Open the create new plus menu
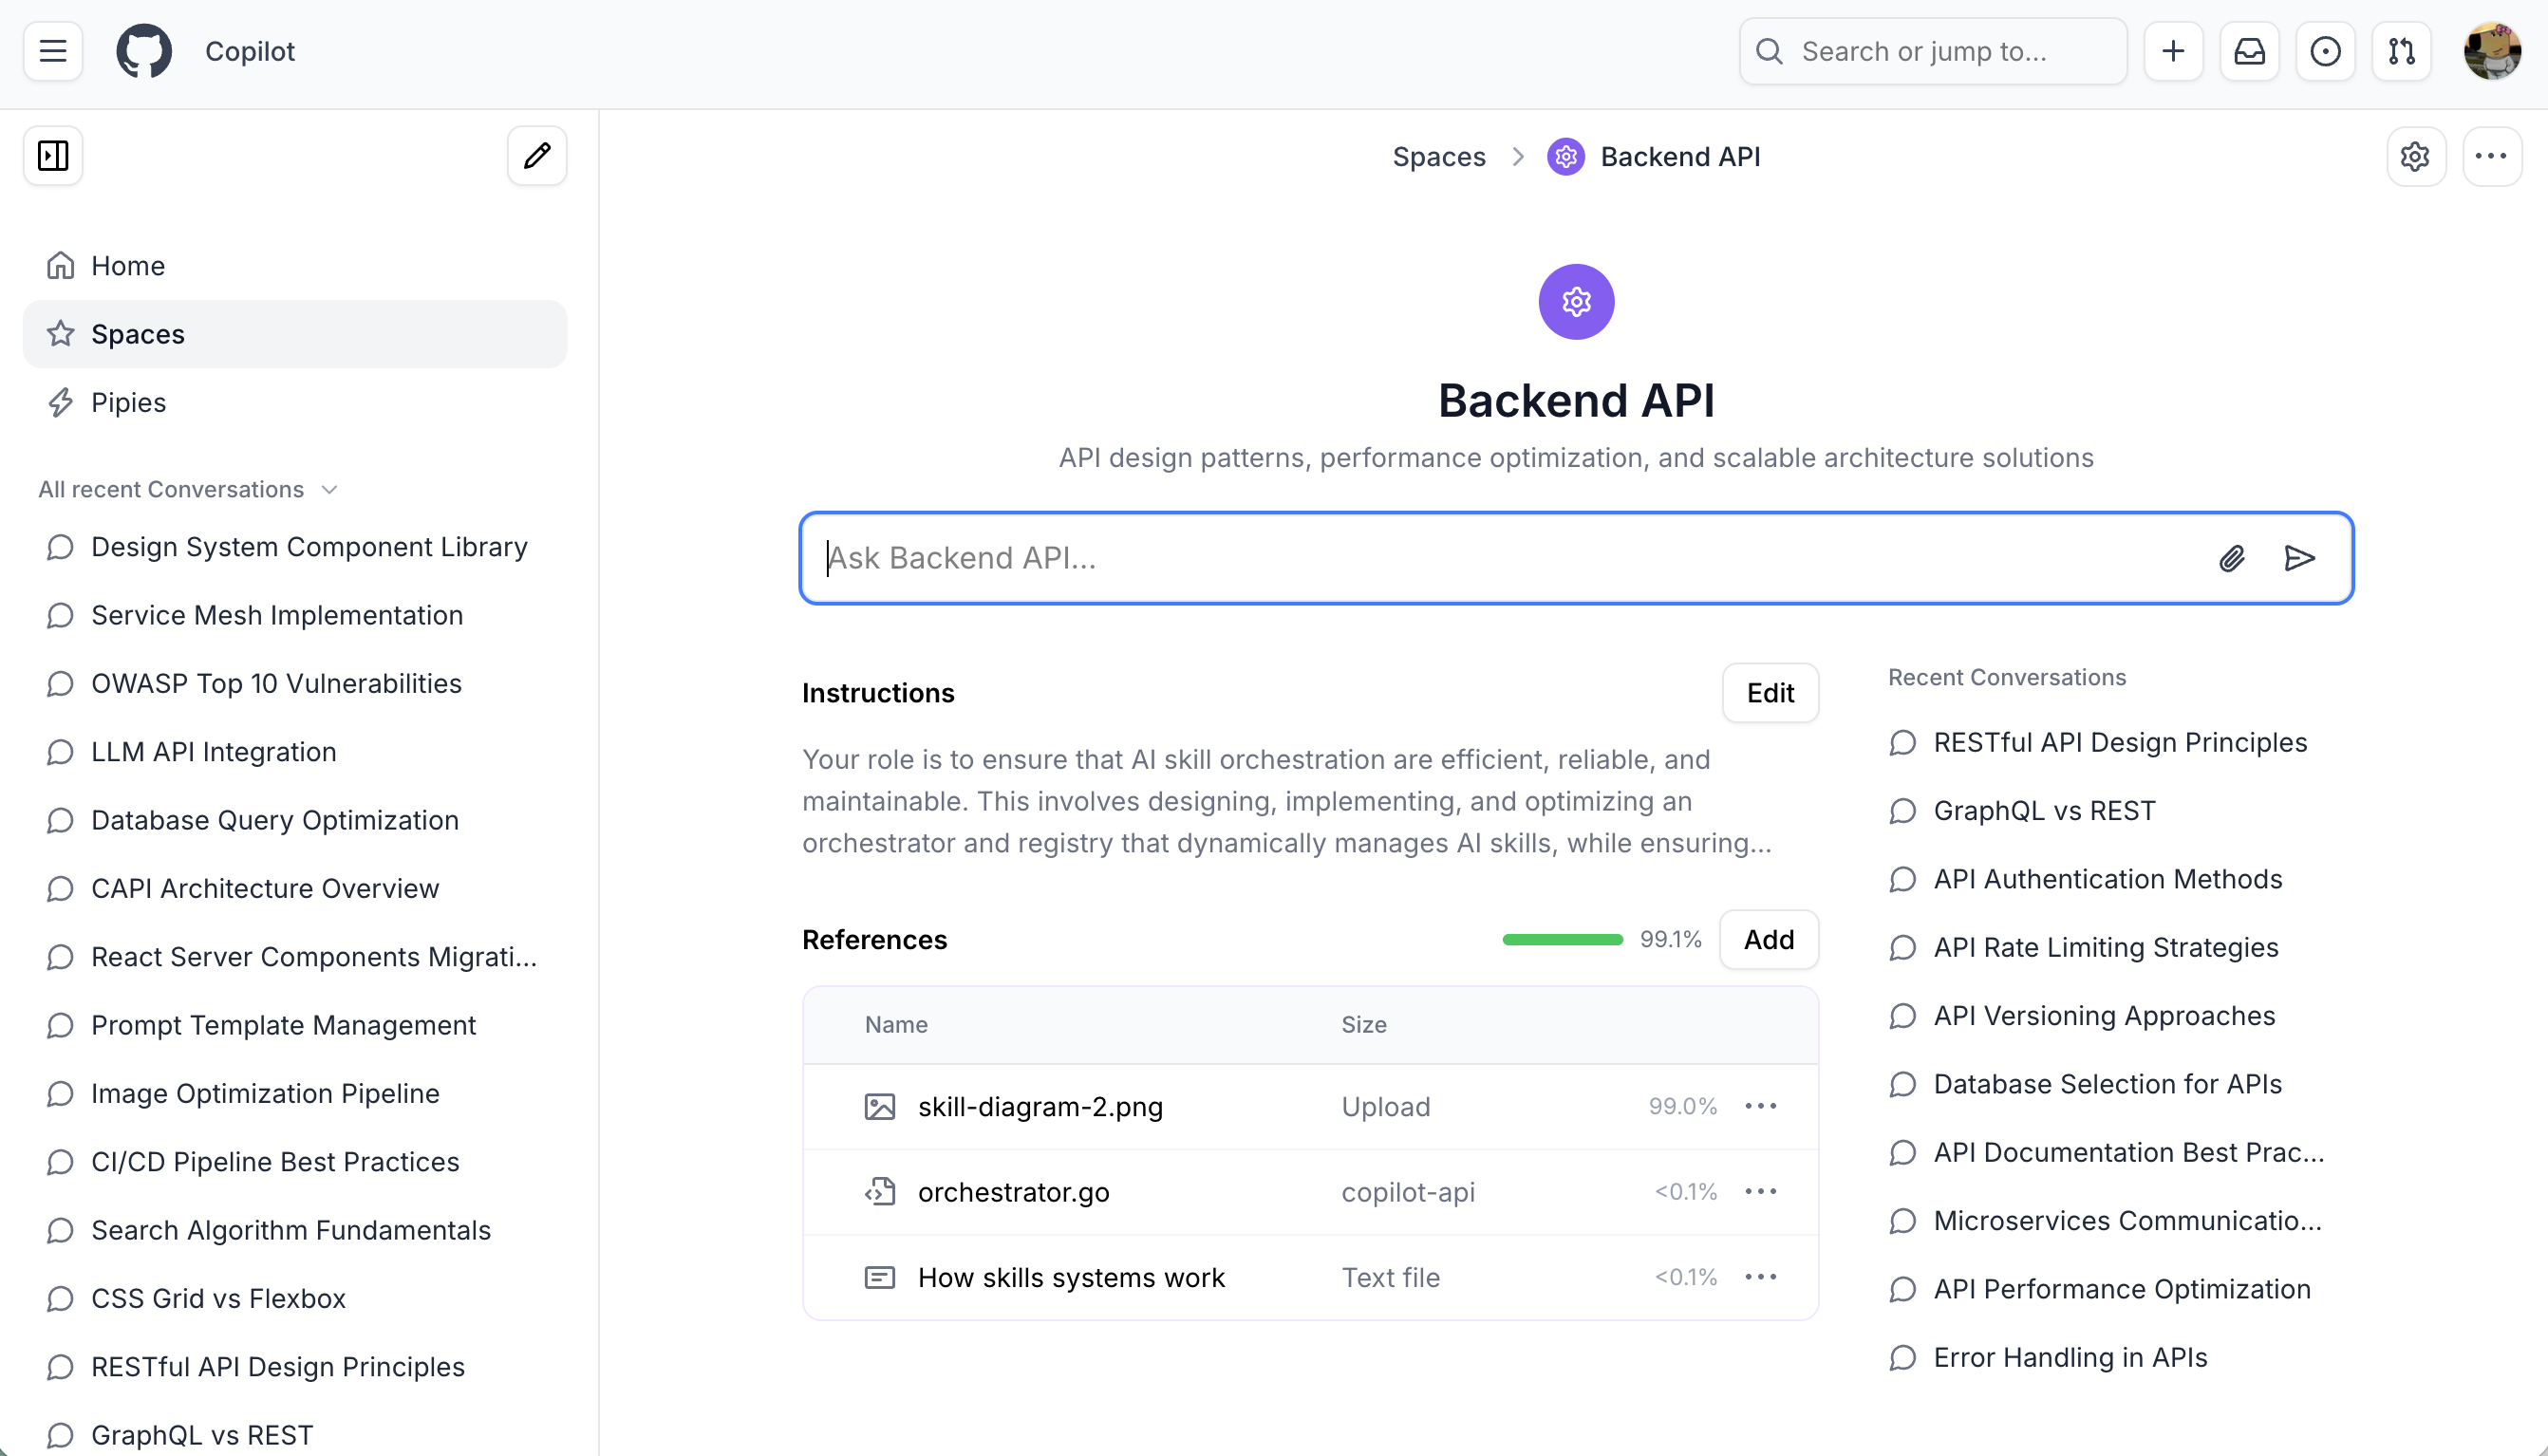 2173,51
